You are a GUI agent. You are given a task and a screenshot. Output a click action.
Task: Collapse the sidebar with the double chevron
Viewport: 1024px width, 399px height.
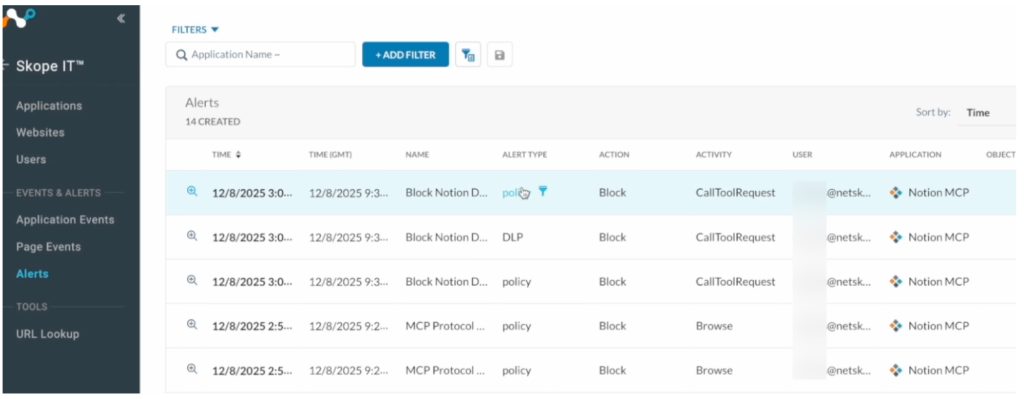coord(121,18)
